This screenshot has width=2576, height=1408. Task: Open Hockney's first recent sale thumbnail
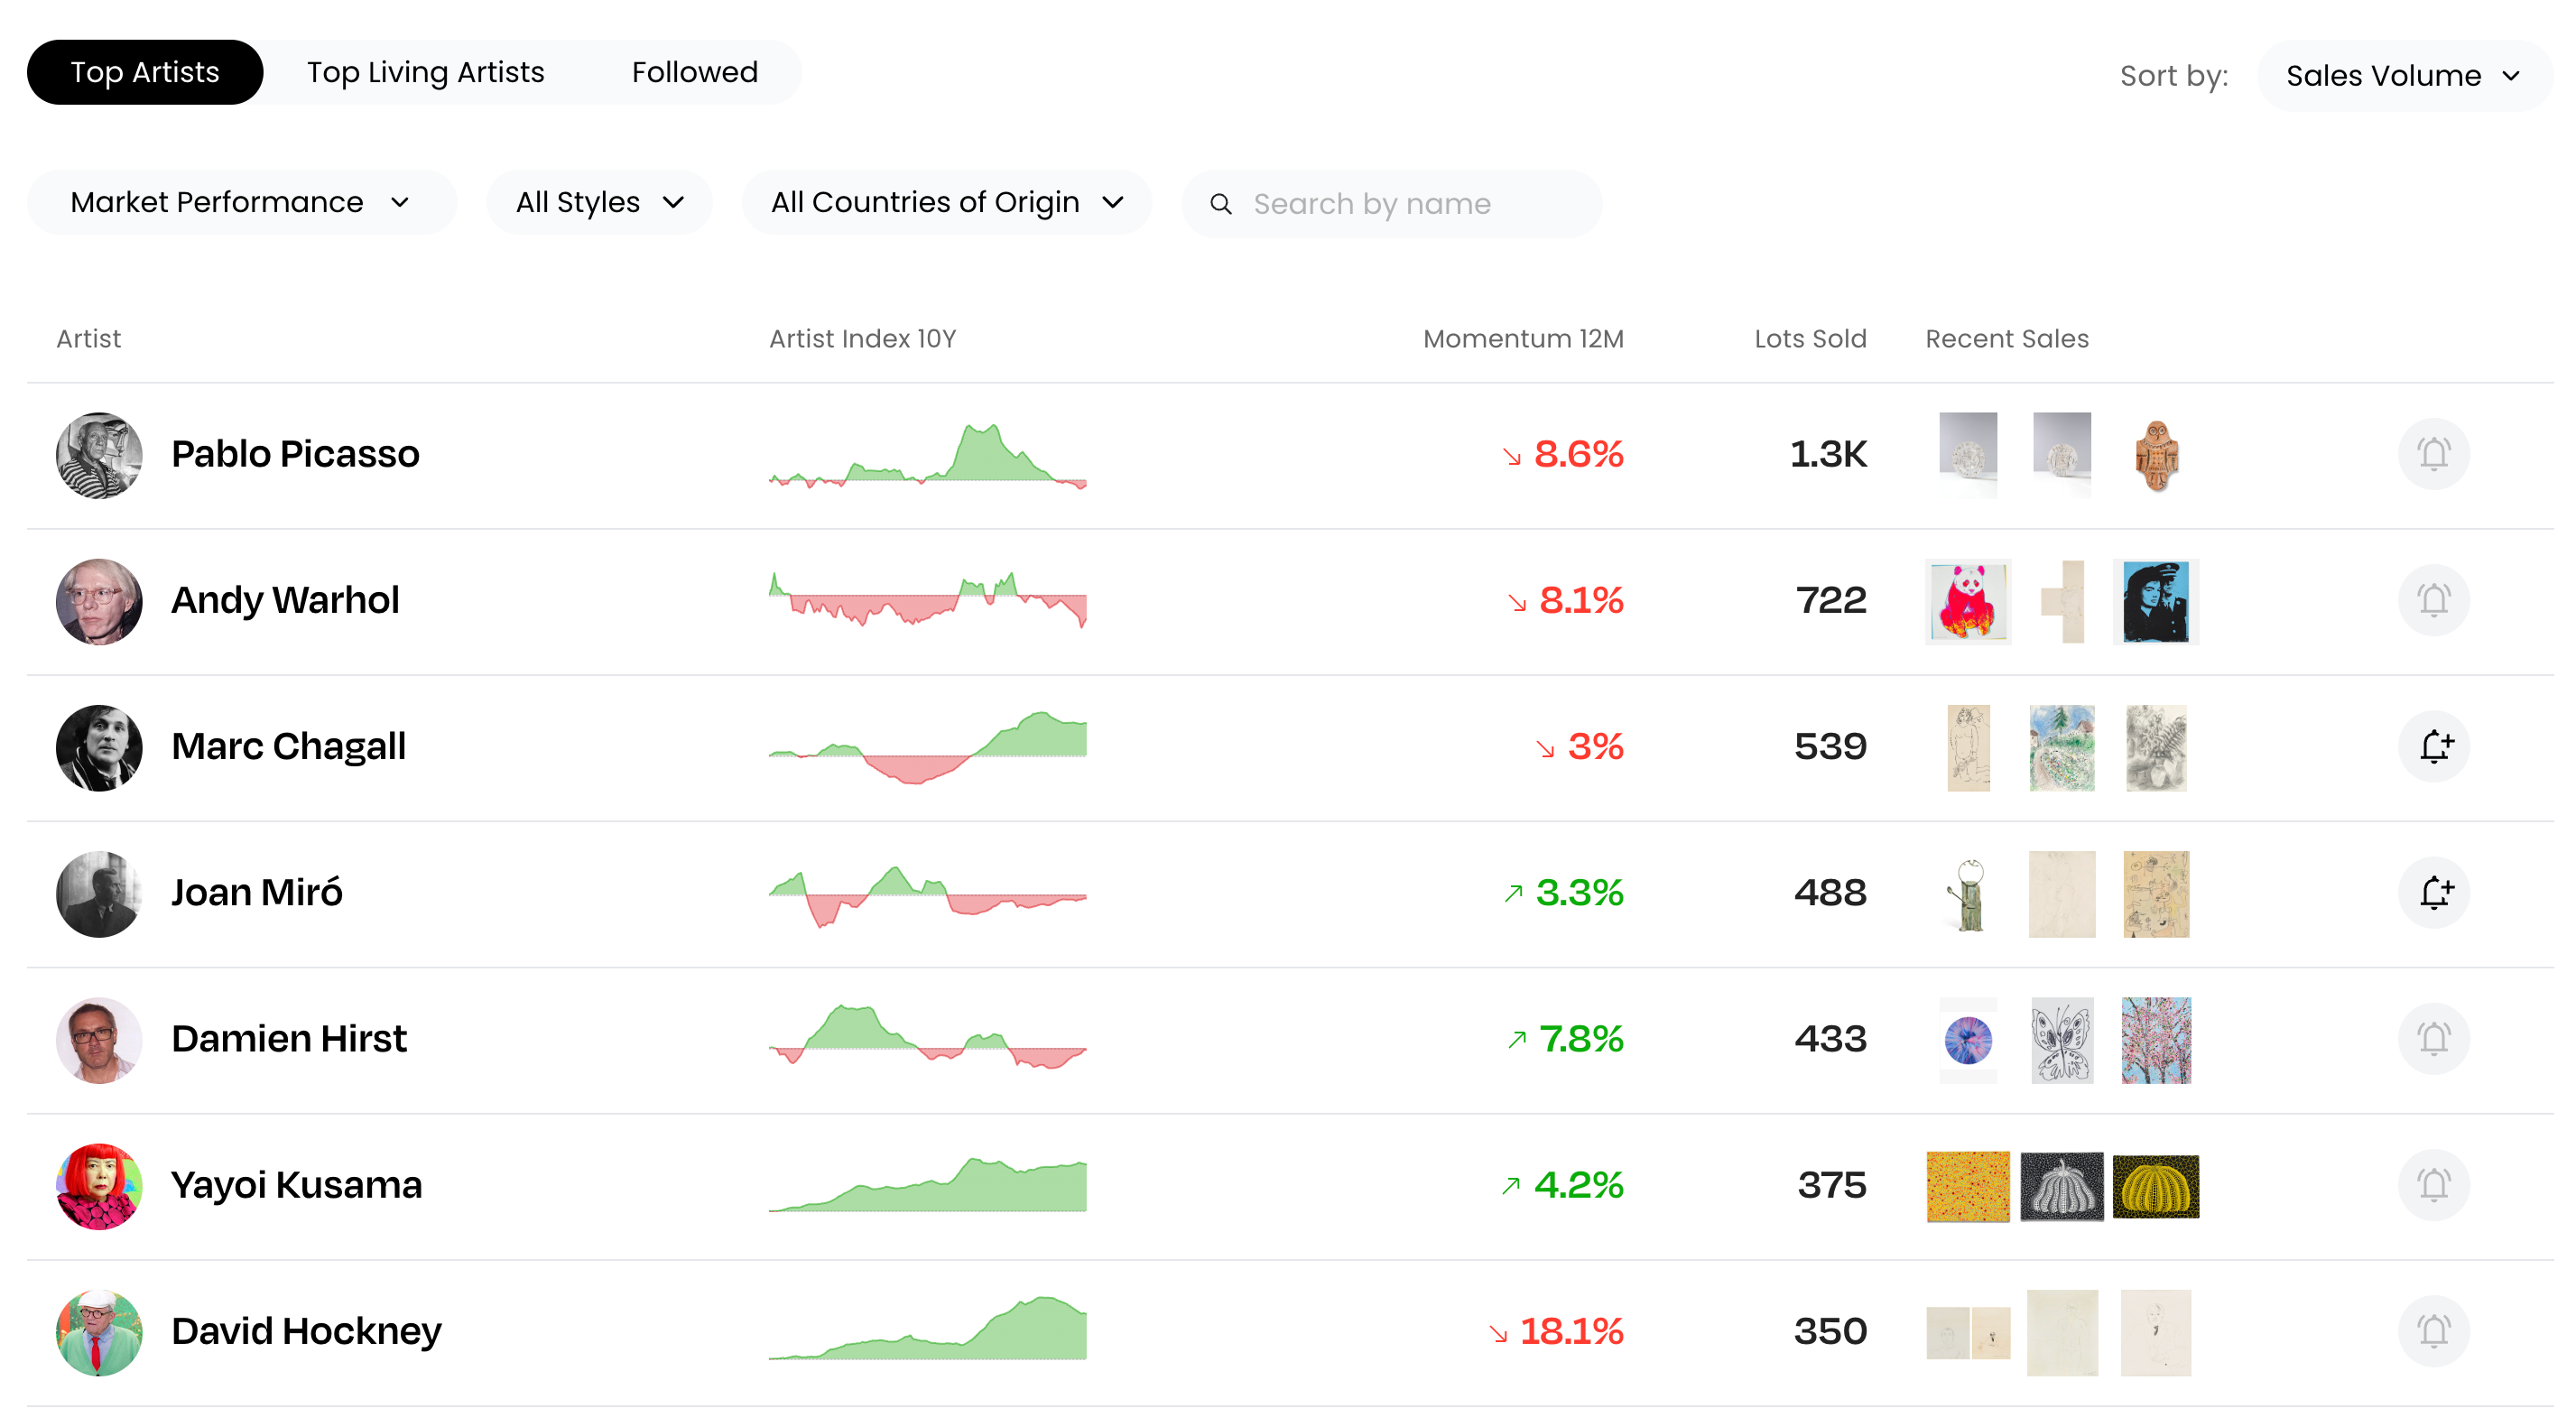point(1967,1332)
